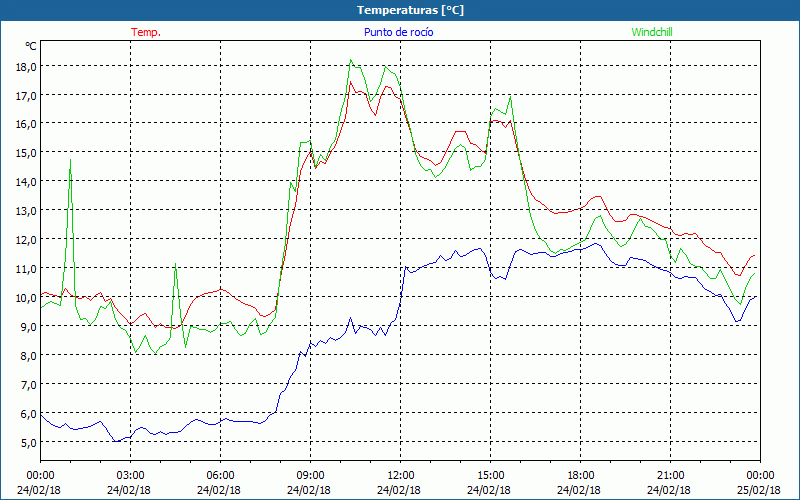Image resolution: width=800 pixels, height=500 pixels.
Task: Click the '13,0' y-axis value
Action: [x=26, y=211]
